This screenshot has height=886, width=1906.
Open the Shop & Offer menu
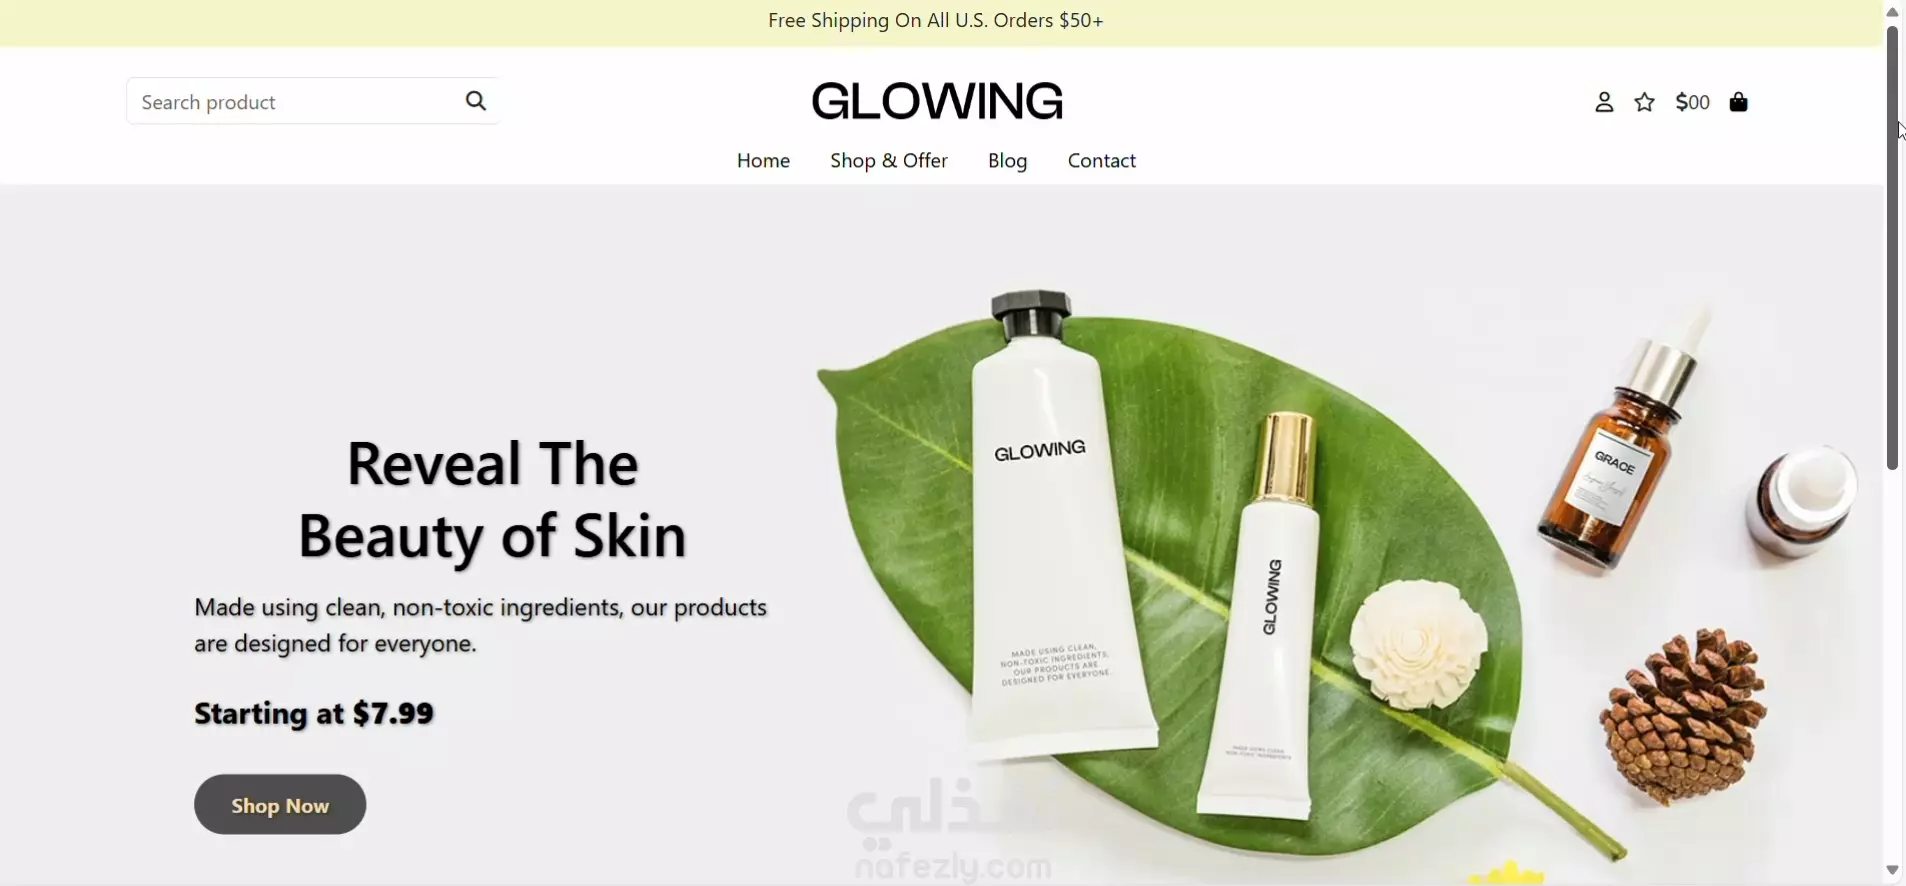tap(889, 161)
